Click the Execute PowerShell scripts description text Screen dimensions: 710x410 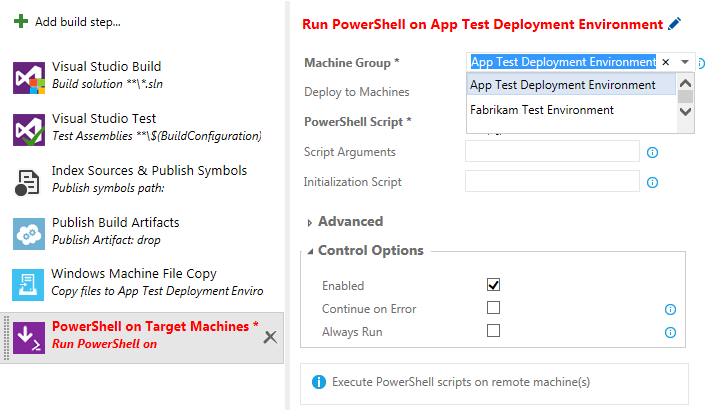461,382
